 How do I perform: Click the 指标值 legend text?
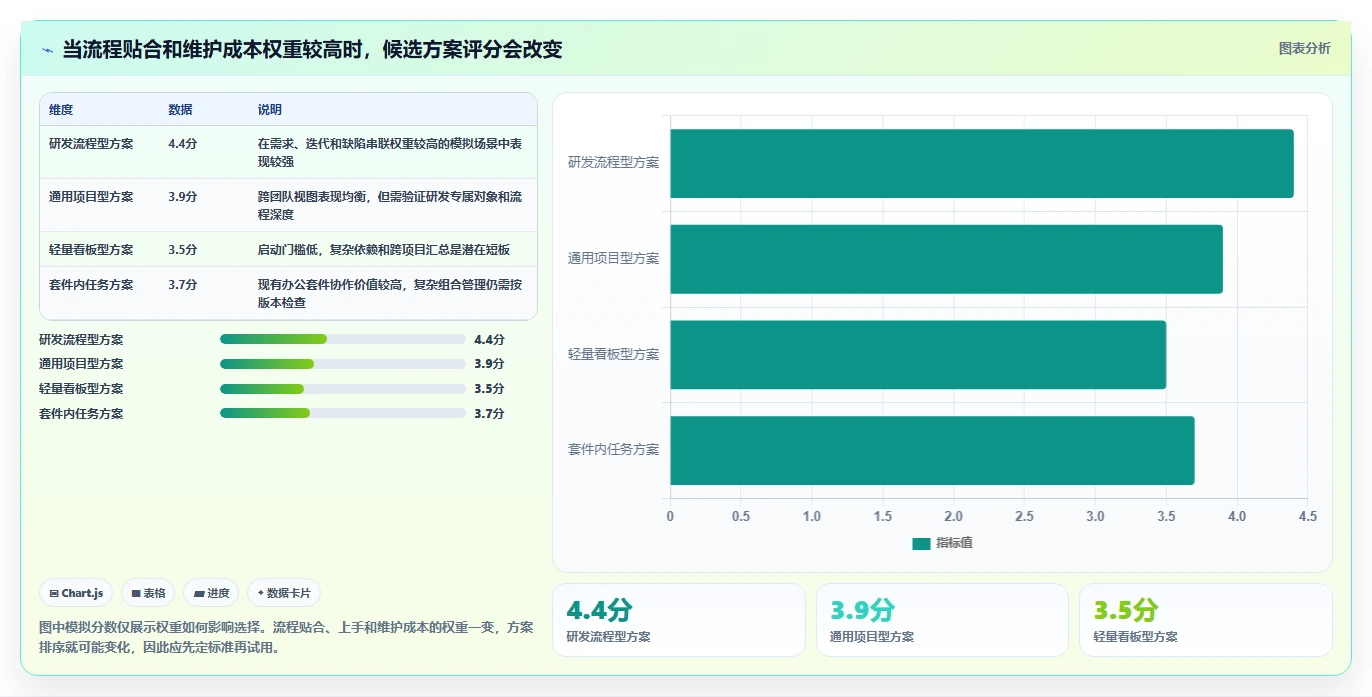click(955, 543)
